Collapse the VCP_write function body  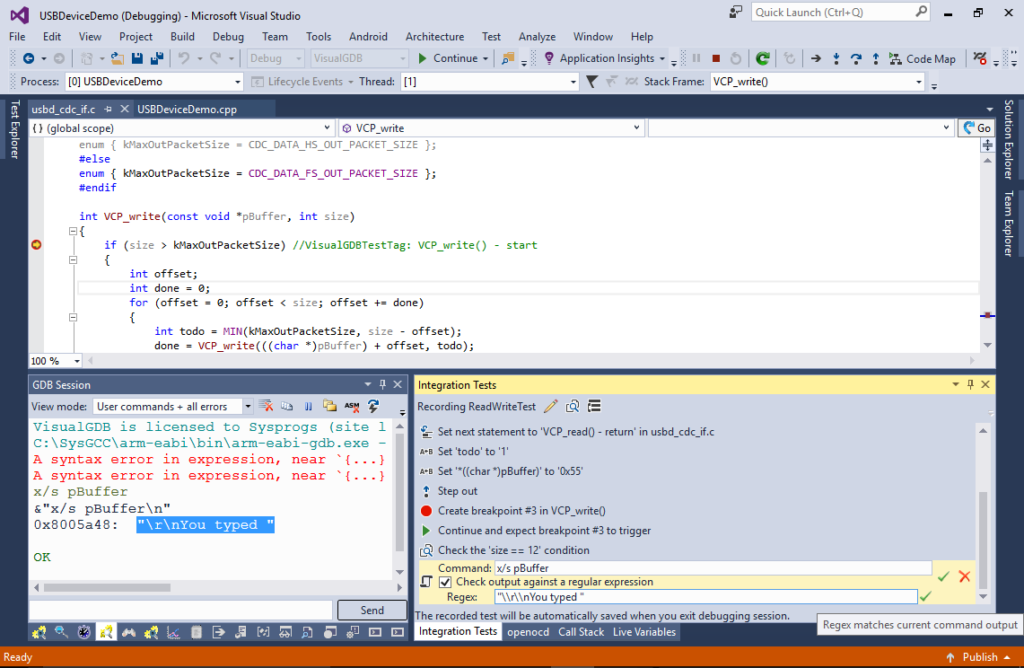pyautogui.click(x=74, y=230)
